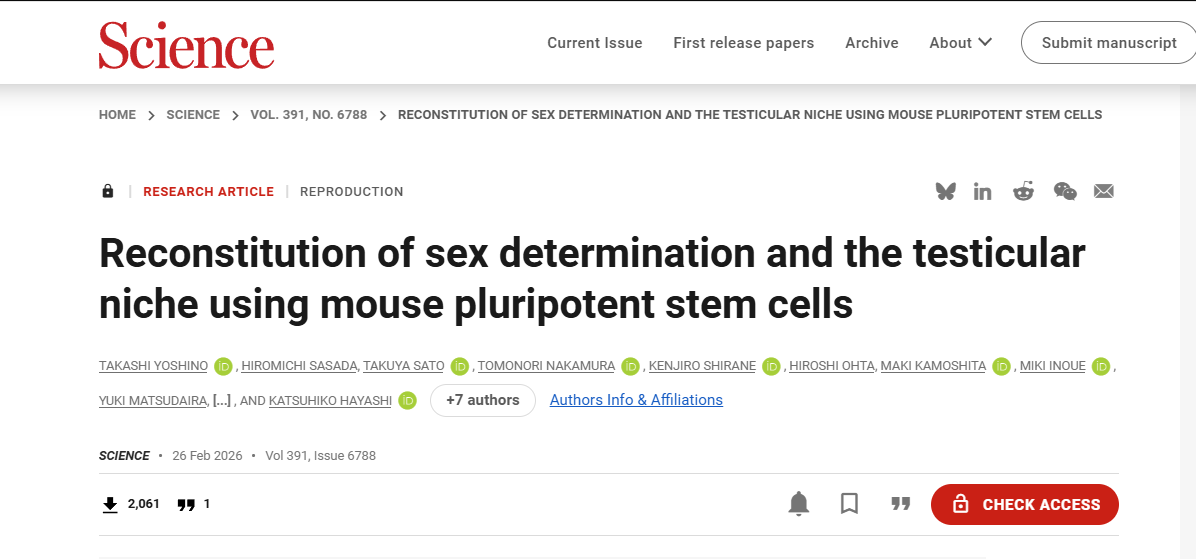Open Takashi Yoshino's ORCID icon
This screenshot has height=559, width=1196.
223,366
